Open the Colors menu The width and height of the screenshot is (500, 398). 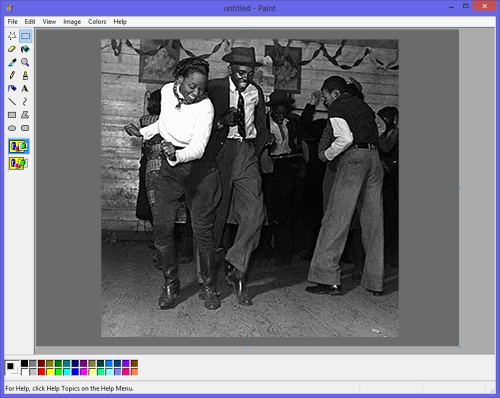click(97, 22)
